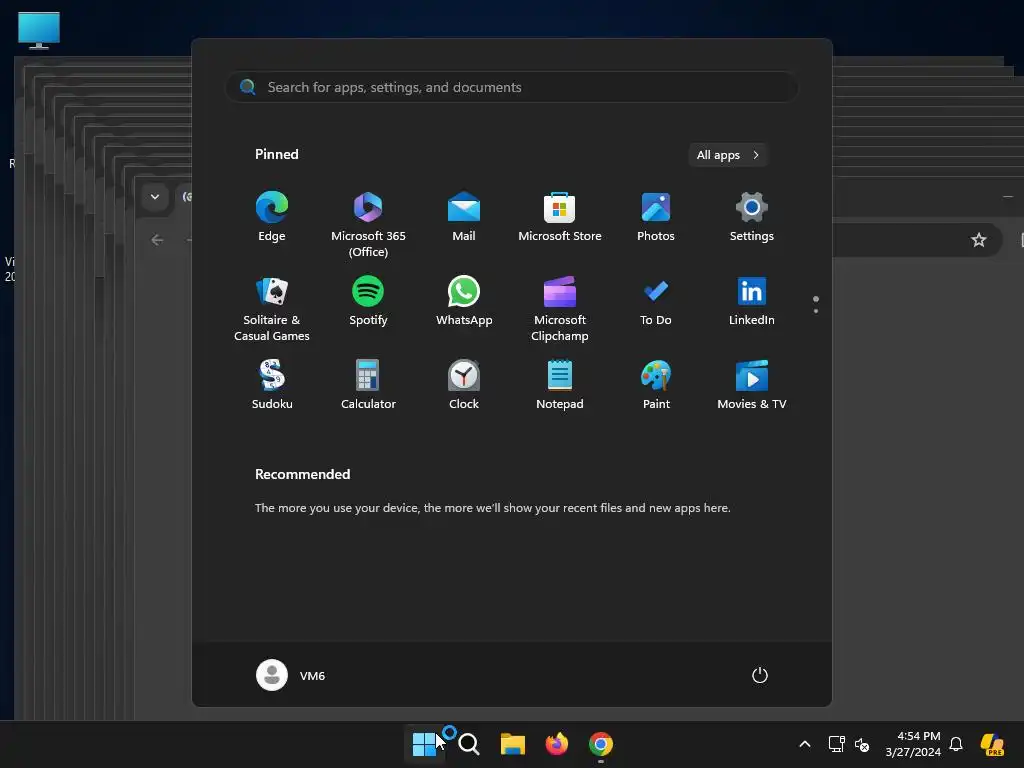The width and height of the screenshot is (1024, 768).
Task: Click the Power button in Start menu
Action: (760, 675)
